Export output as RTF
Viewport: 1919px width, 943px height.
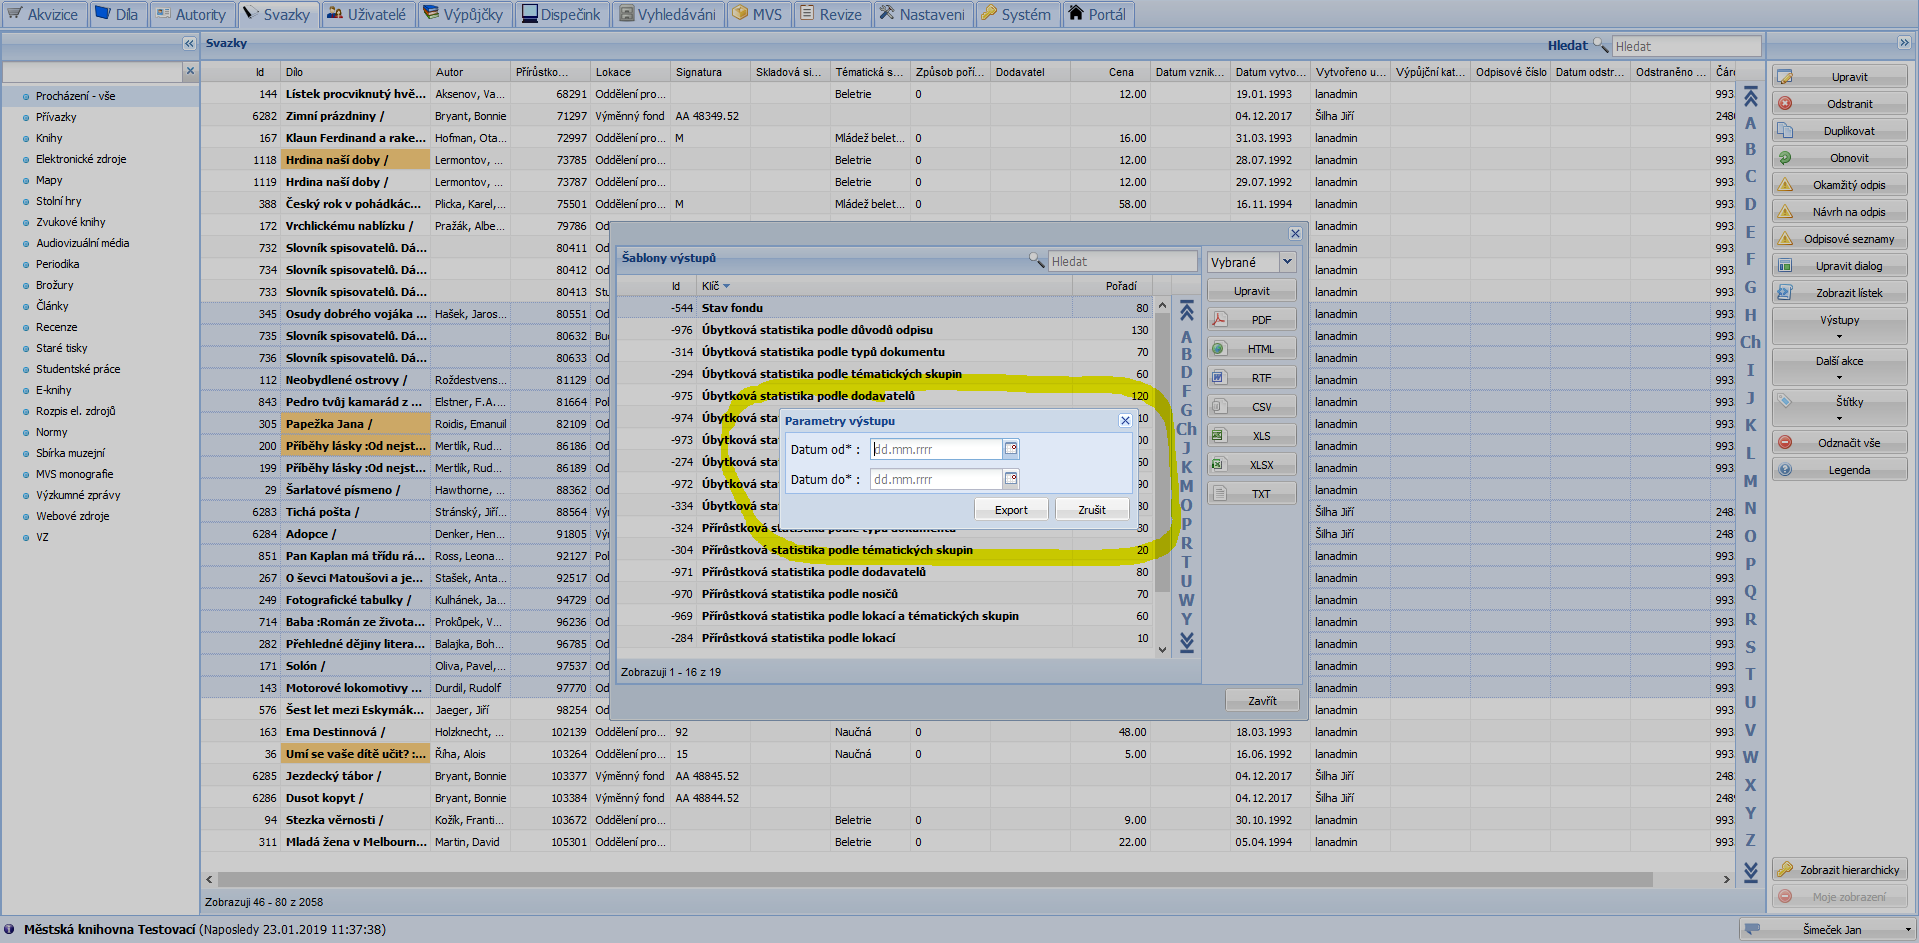click(1251, 378)
